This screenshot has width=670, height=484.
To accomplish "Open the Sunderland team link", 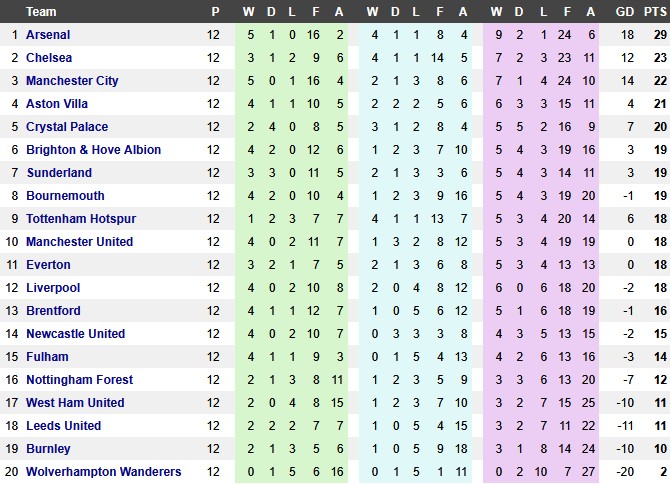I will (59, 173).
